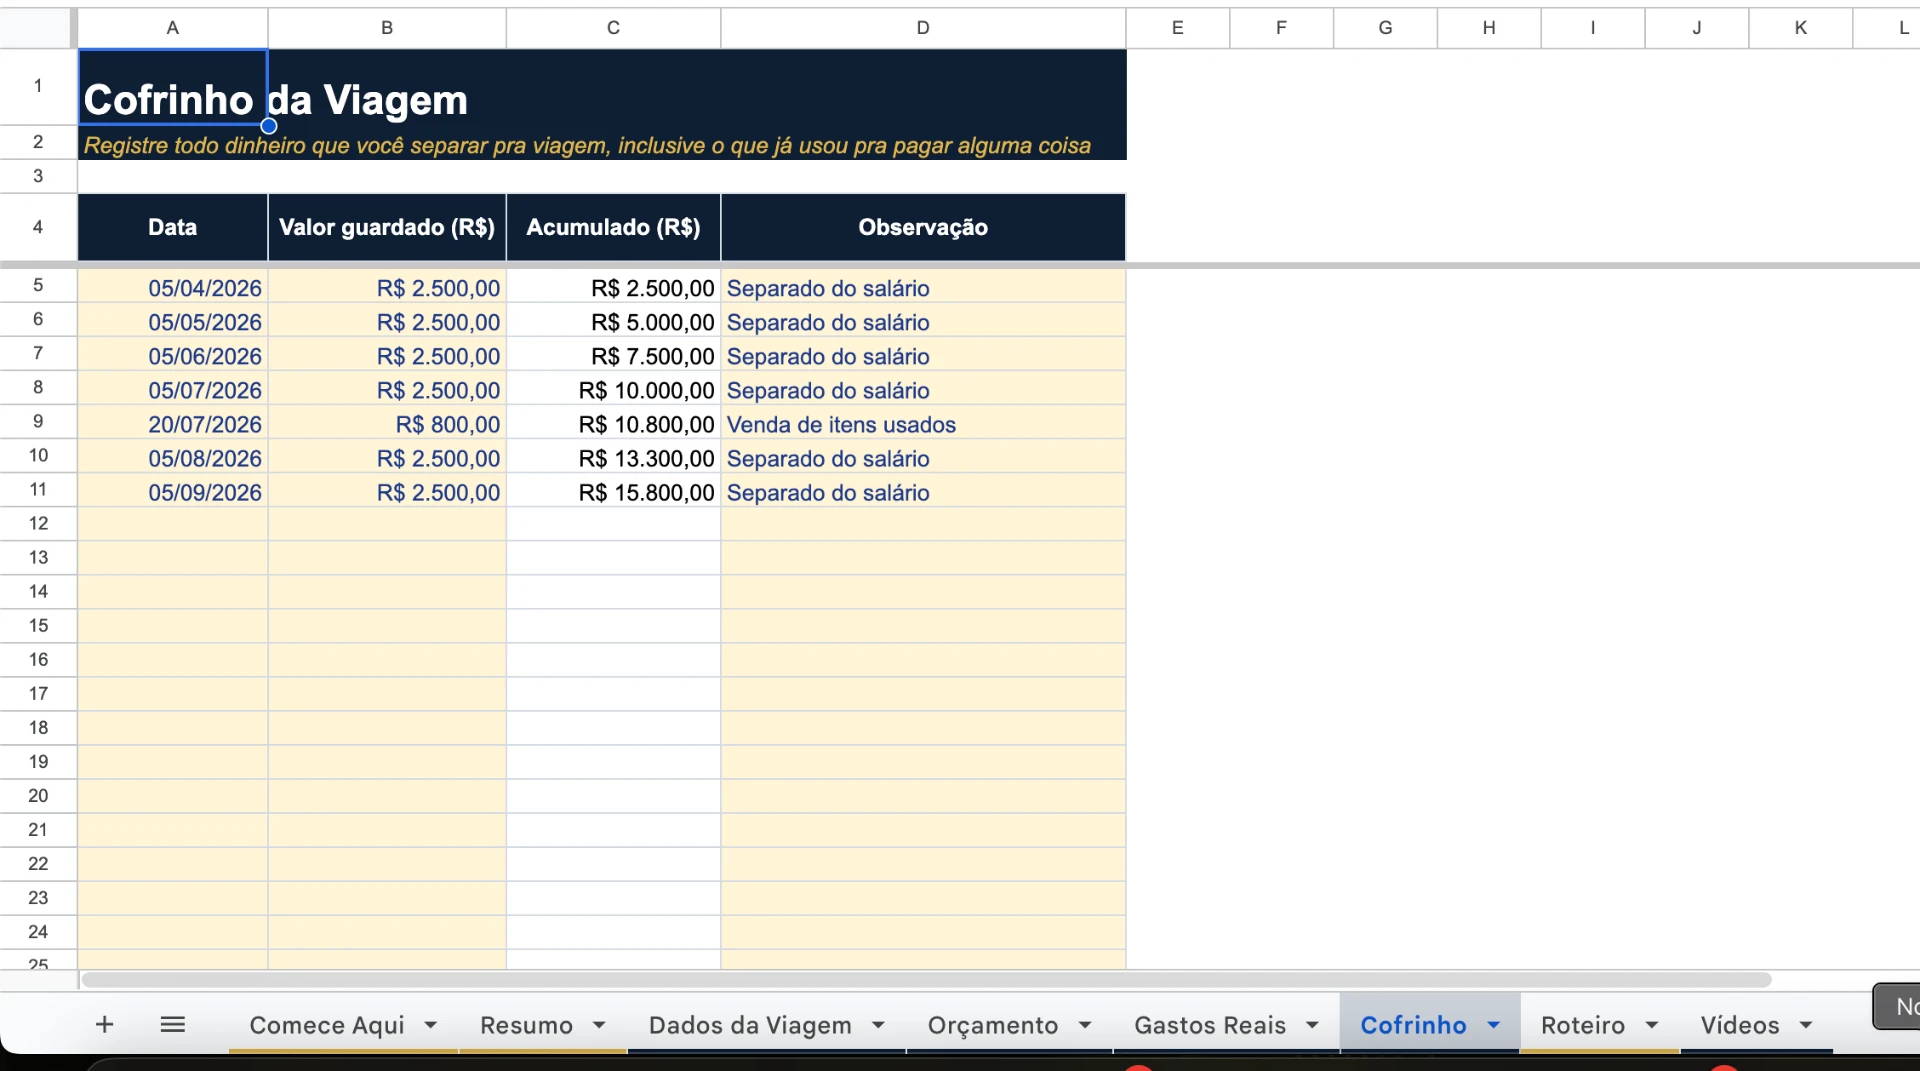
Task: Open Cofrinho tab dropdown arrow
Action: pos(1493,1025)
